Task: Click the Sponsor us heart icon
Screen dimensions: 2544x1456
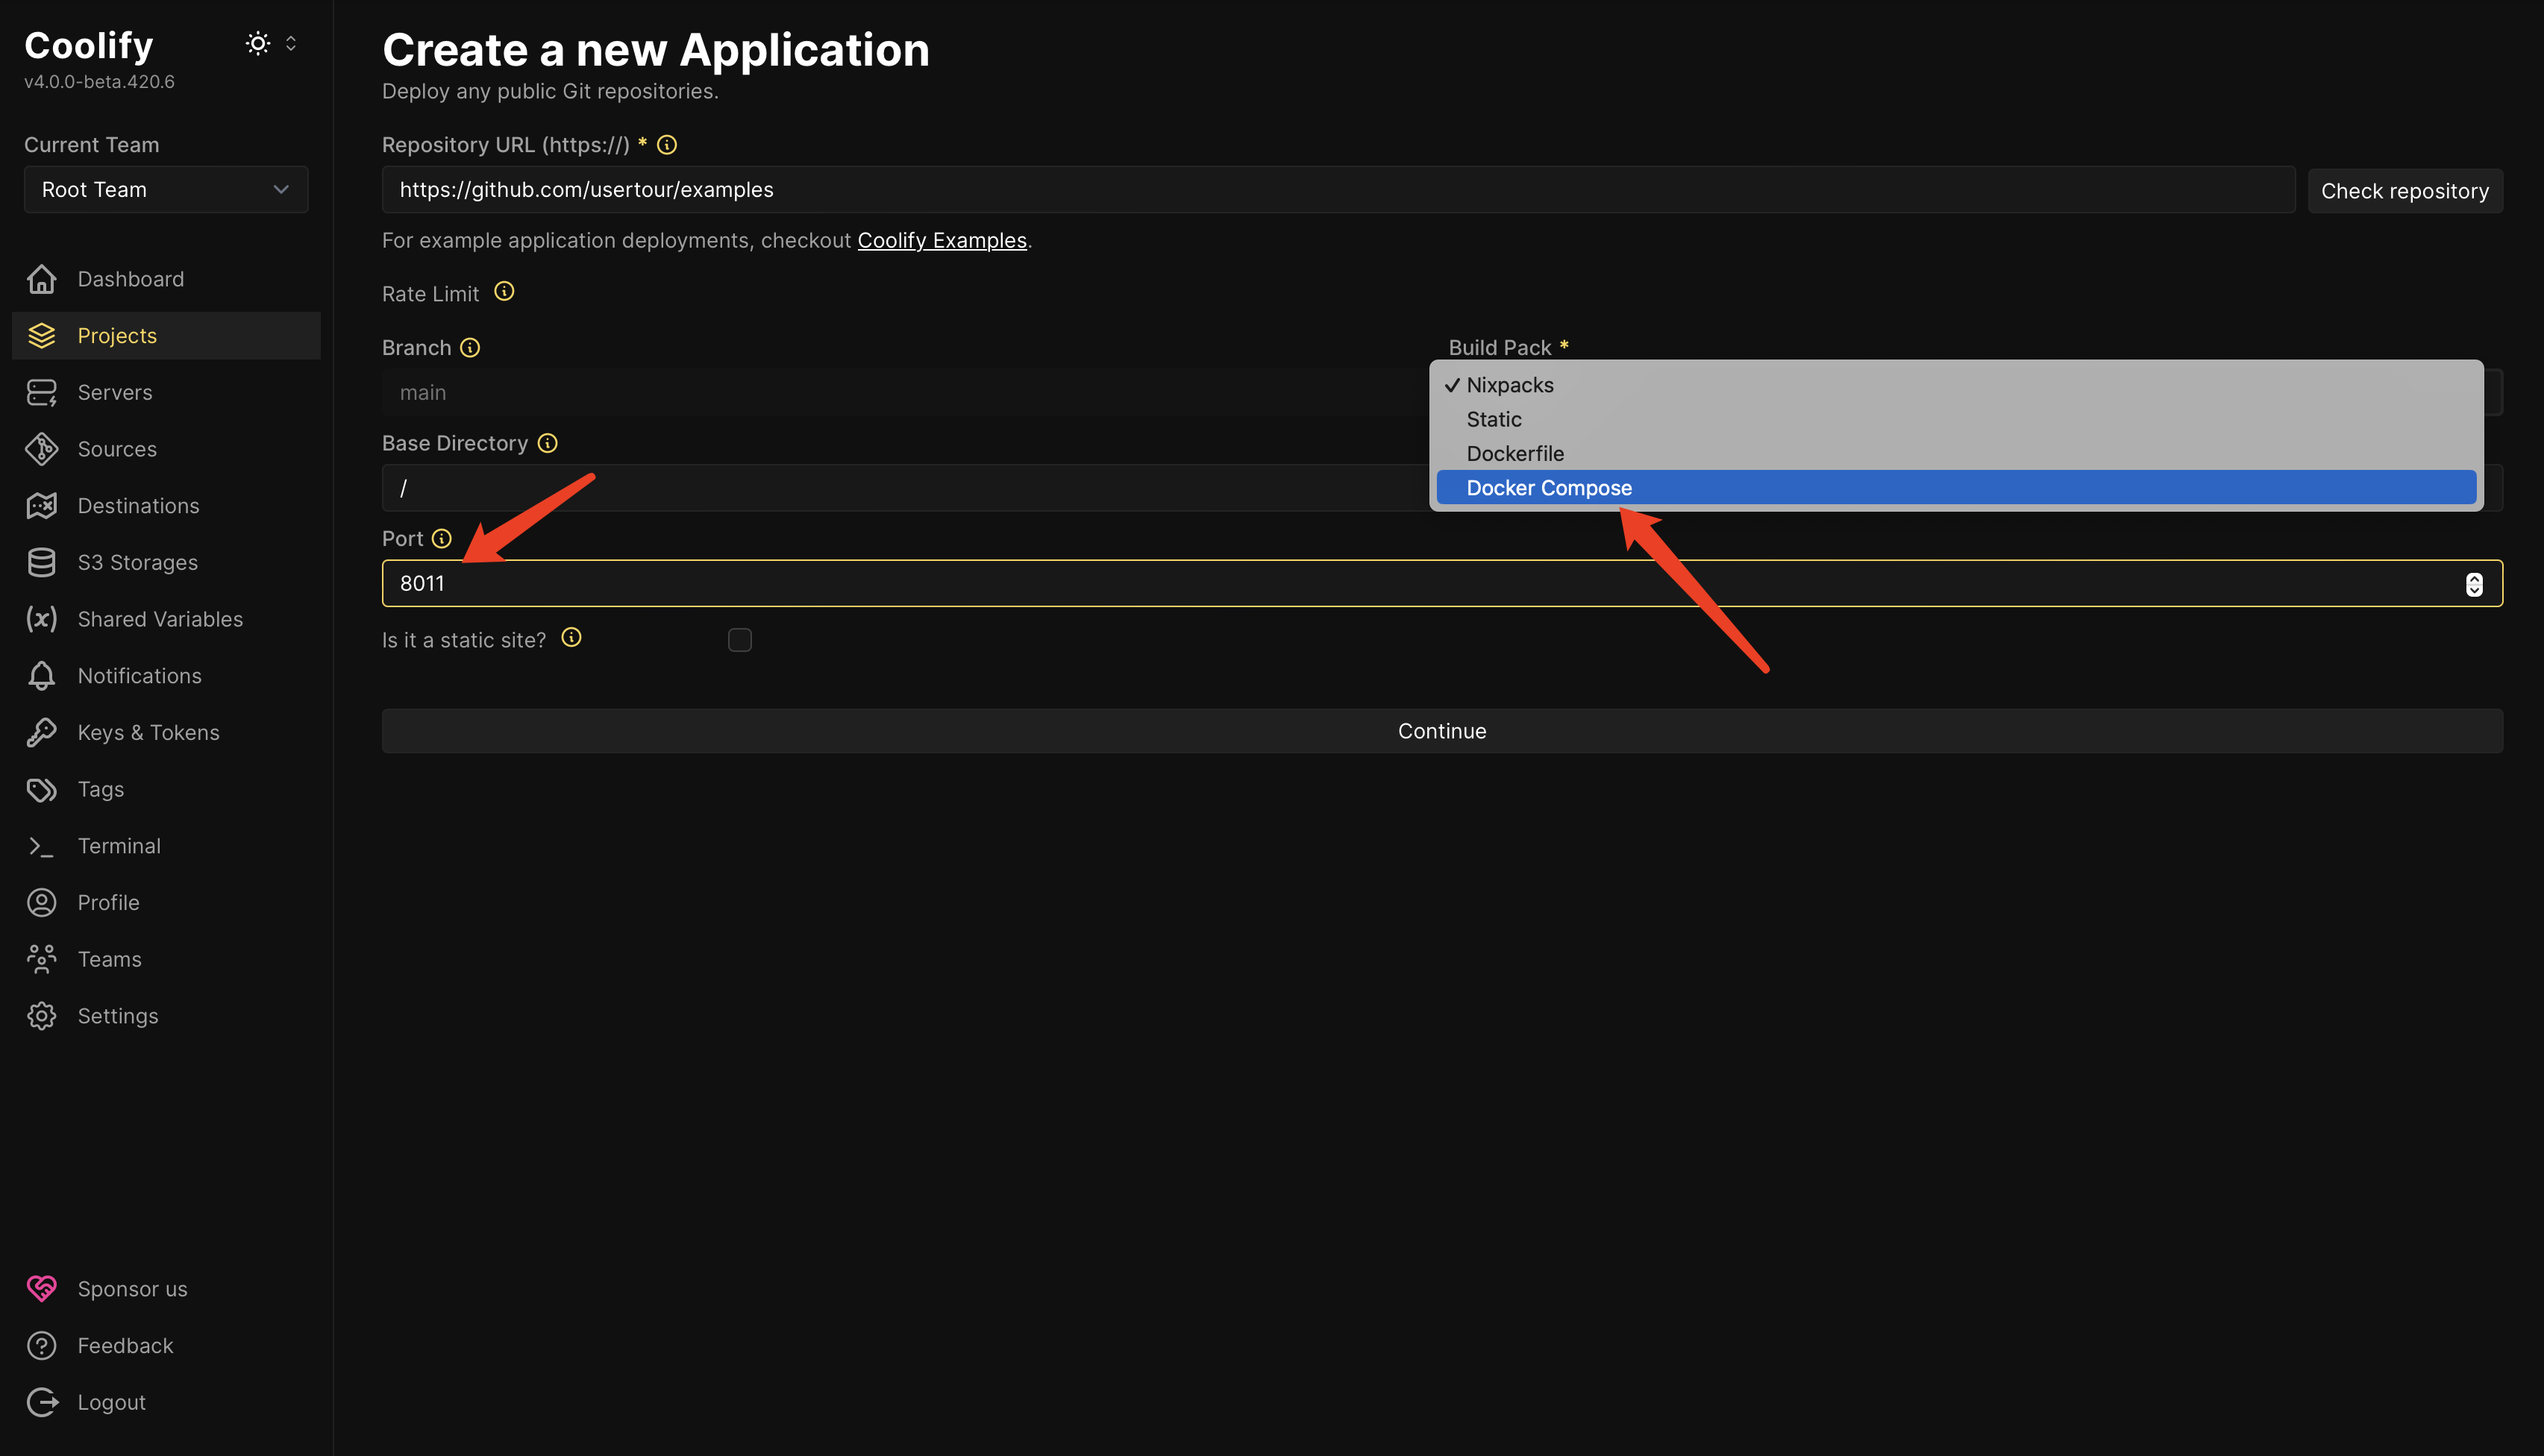Action: (x=41, y=1288)
